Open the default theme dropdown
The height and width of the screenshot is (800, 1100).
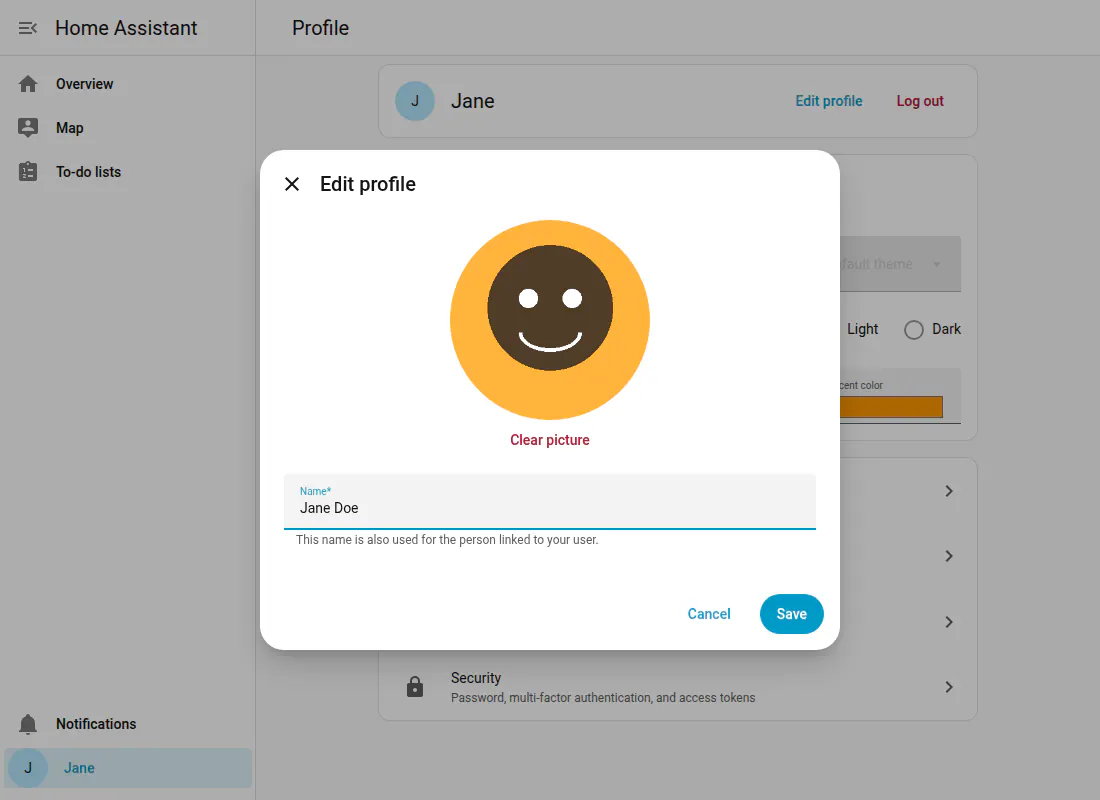pos(900,264)
